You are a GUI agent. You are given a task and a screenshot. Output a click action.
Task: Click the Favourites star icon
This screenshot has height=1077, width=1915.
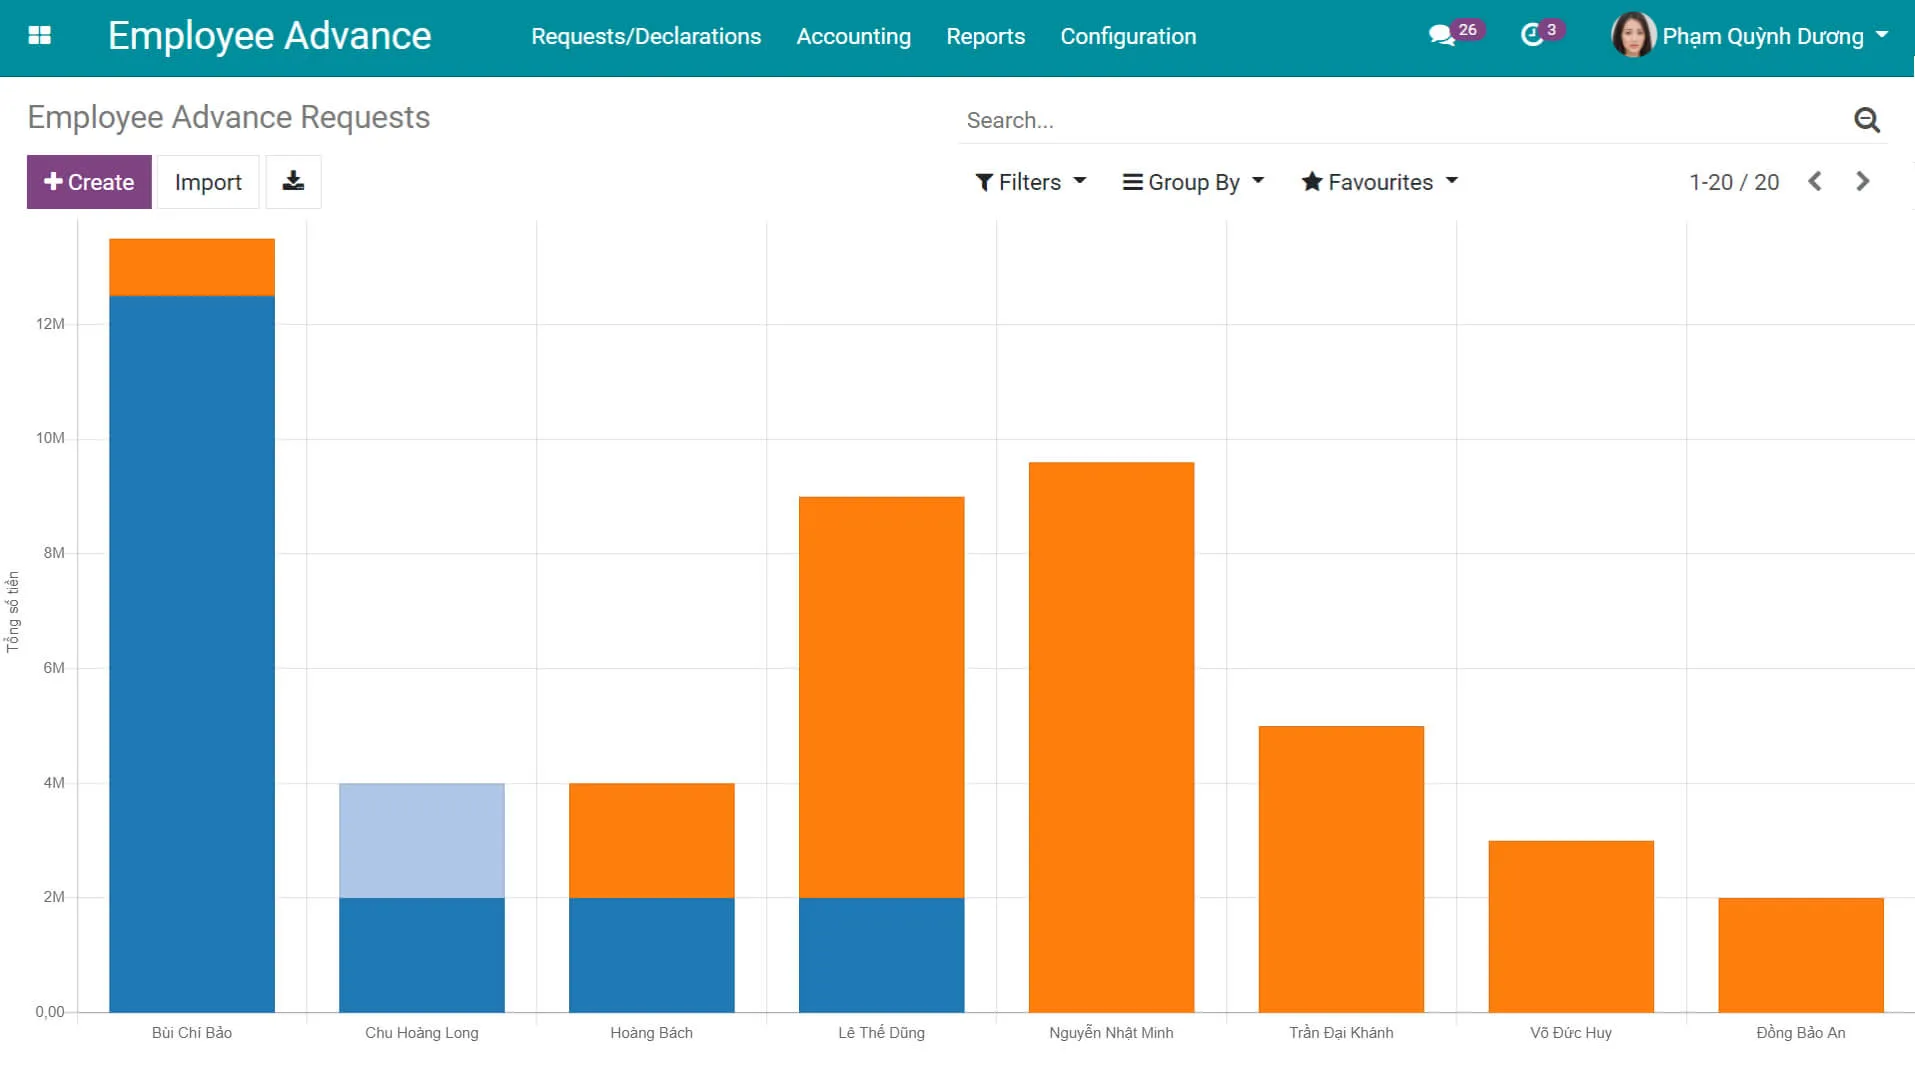point(1311,181)
